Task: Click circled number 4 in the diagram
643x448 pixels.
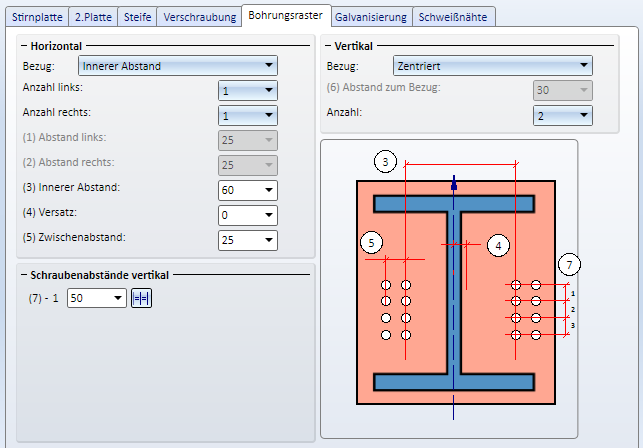Action: click(499, 244)
